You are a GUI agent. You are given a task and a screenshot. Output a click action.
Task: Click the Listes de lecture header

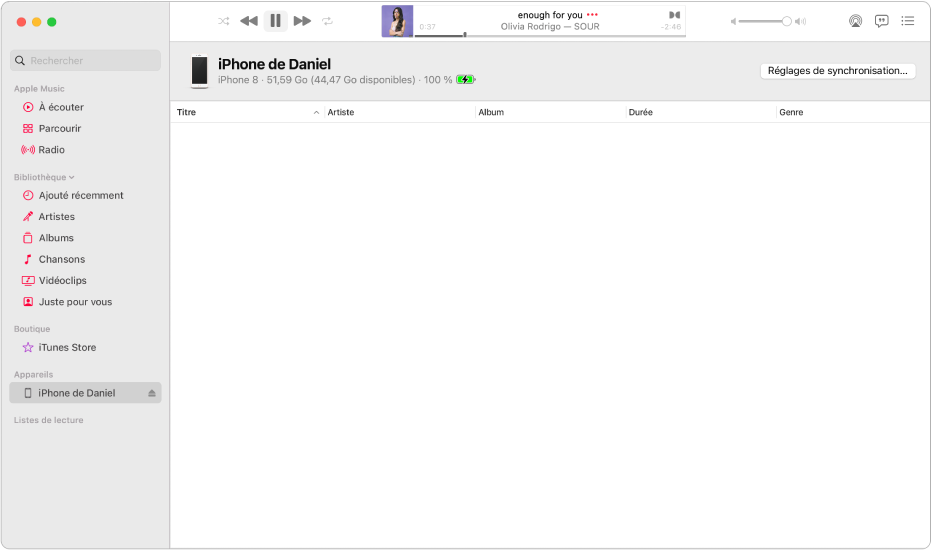(49, 420)
